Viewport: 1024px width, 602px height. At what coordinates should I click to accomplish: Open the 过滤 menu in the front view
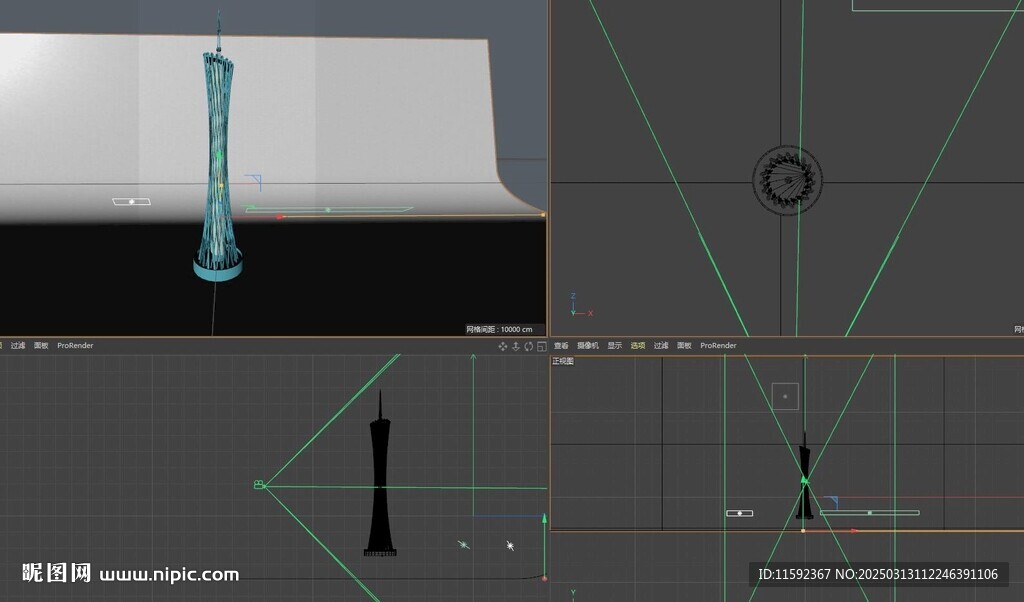click(x=661, y=345)
